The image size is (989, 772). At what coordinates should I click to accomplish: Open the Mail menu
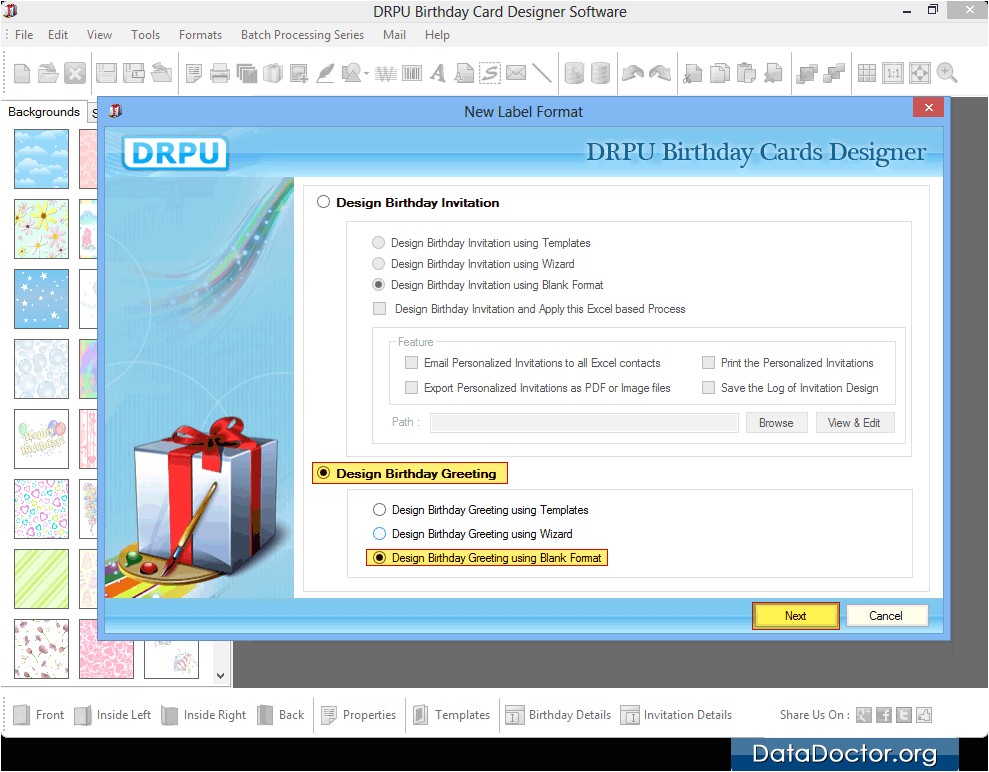click(x=393, y=34)
